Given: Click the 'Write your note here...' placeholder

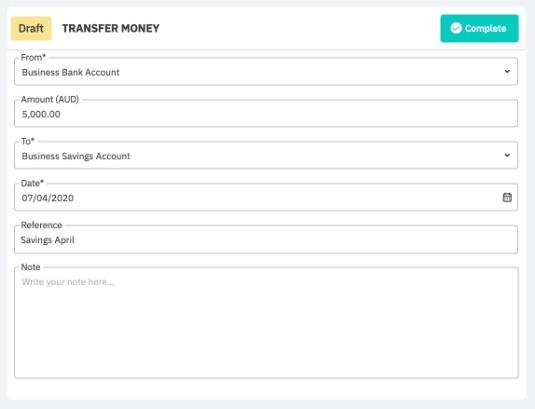Looking at the screenshot, I should 68,282.
